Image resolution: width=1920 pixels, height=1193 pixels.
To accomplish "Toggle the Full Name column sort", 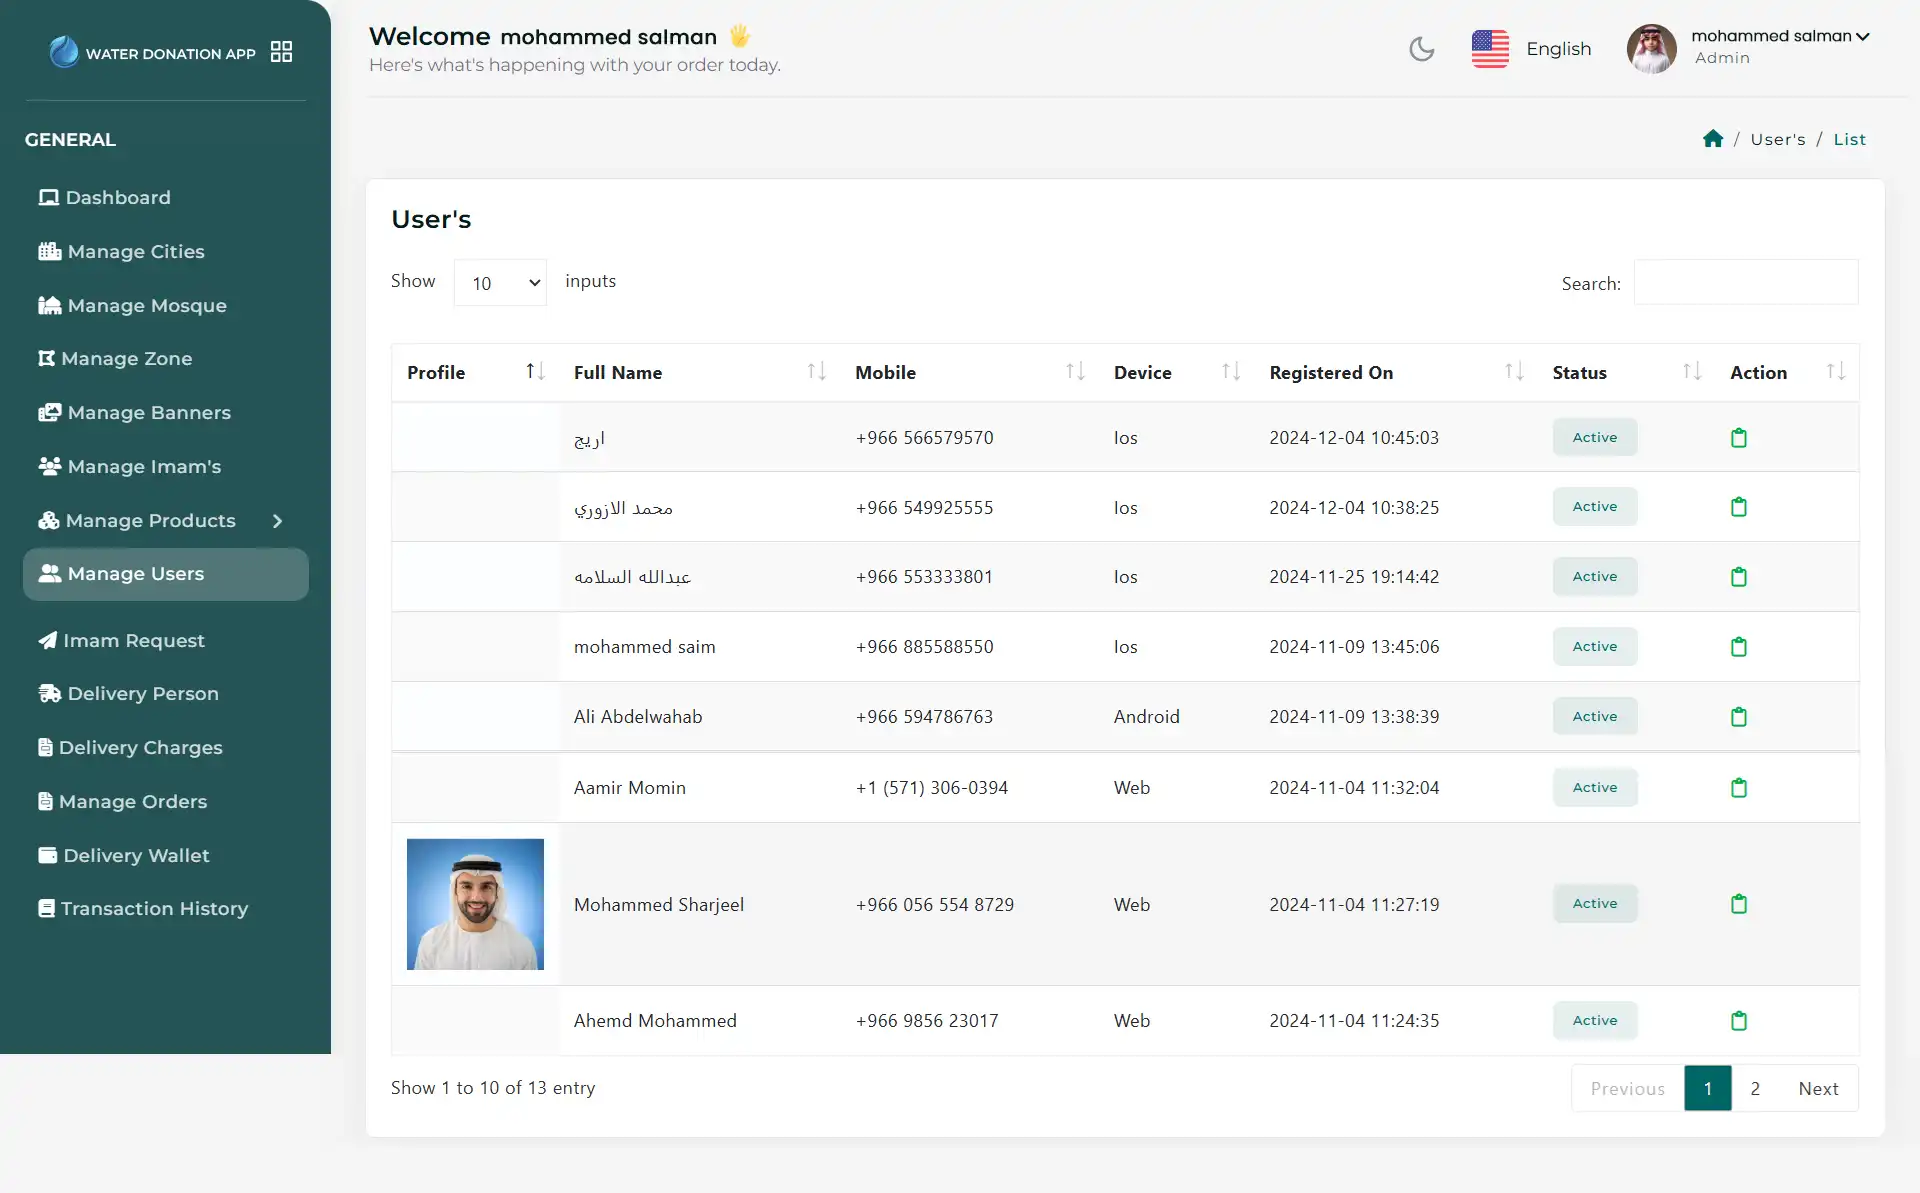I will click(816, 371).
